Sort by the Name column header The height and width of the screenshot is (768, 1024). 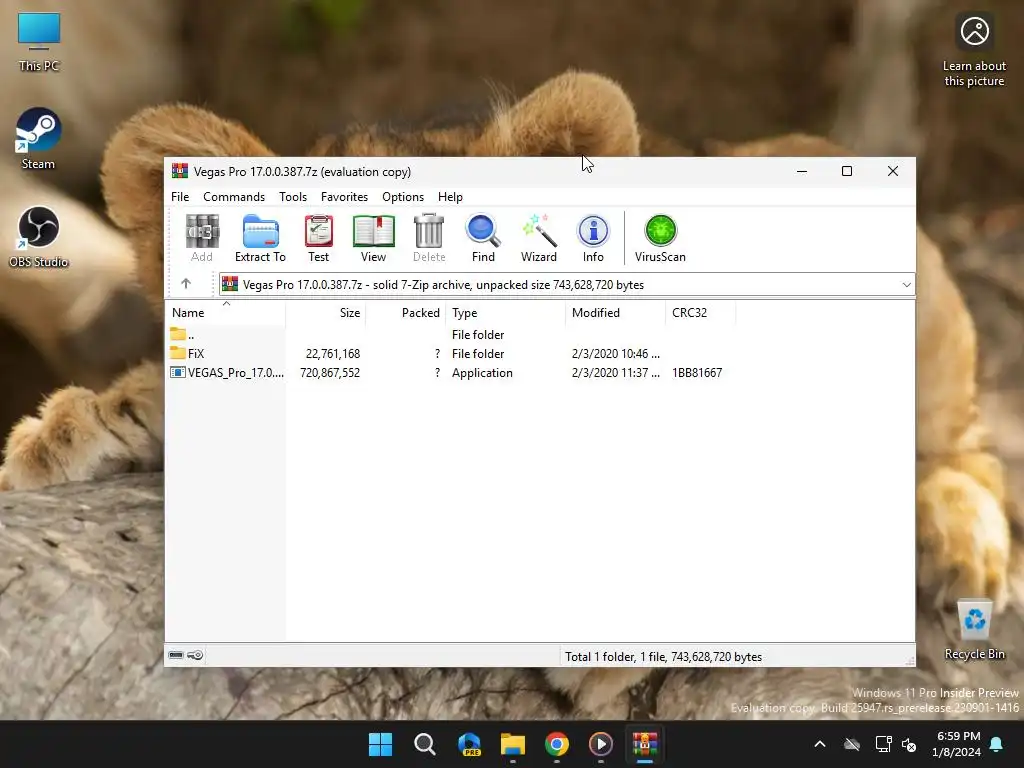point(226,313)
